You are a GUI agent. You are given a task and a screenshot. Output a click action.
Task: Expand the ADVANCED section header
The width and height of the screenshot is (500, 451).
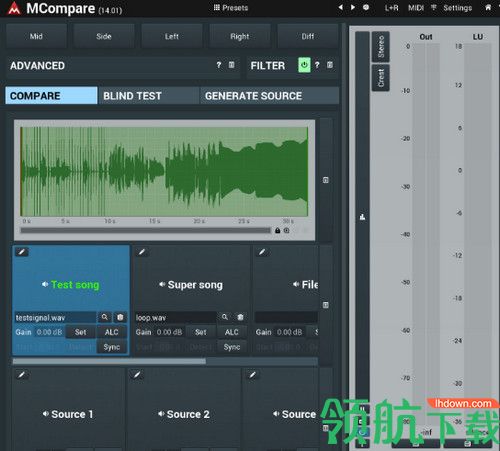pos(37,66)
